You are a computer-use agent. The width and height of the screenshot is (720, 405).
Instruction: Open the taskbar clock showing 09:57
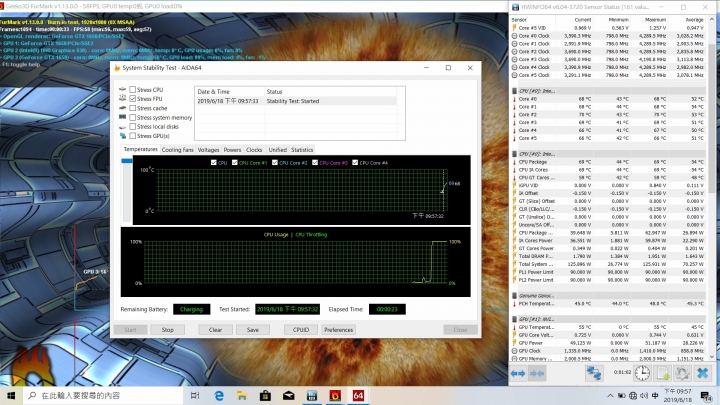677,395
